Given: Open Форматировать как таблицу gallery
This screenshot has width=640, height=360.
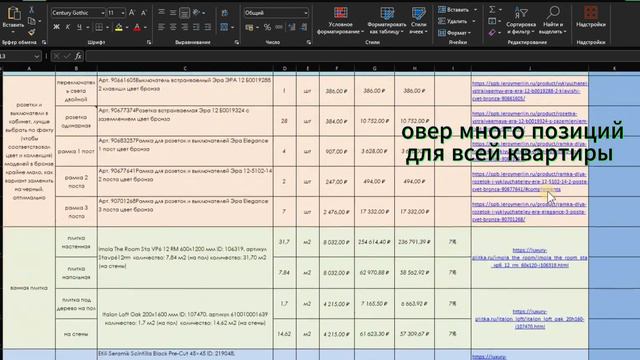Looking at the screenshot, I should coord(386,20).
